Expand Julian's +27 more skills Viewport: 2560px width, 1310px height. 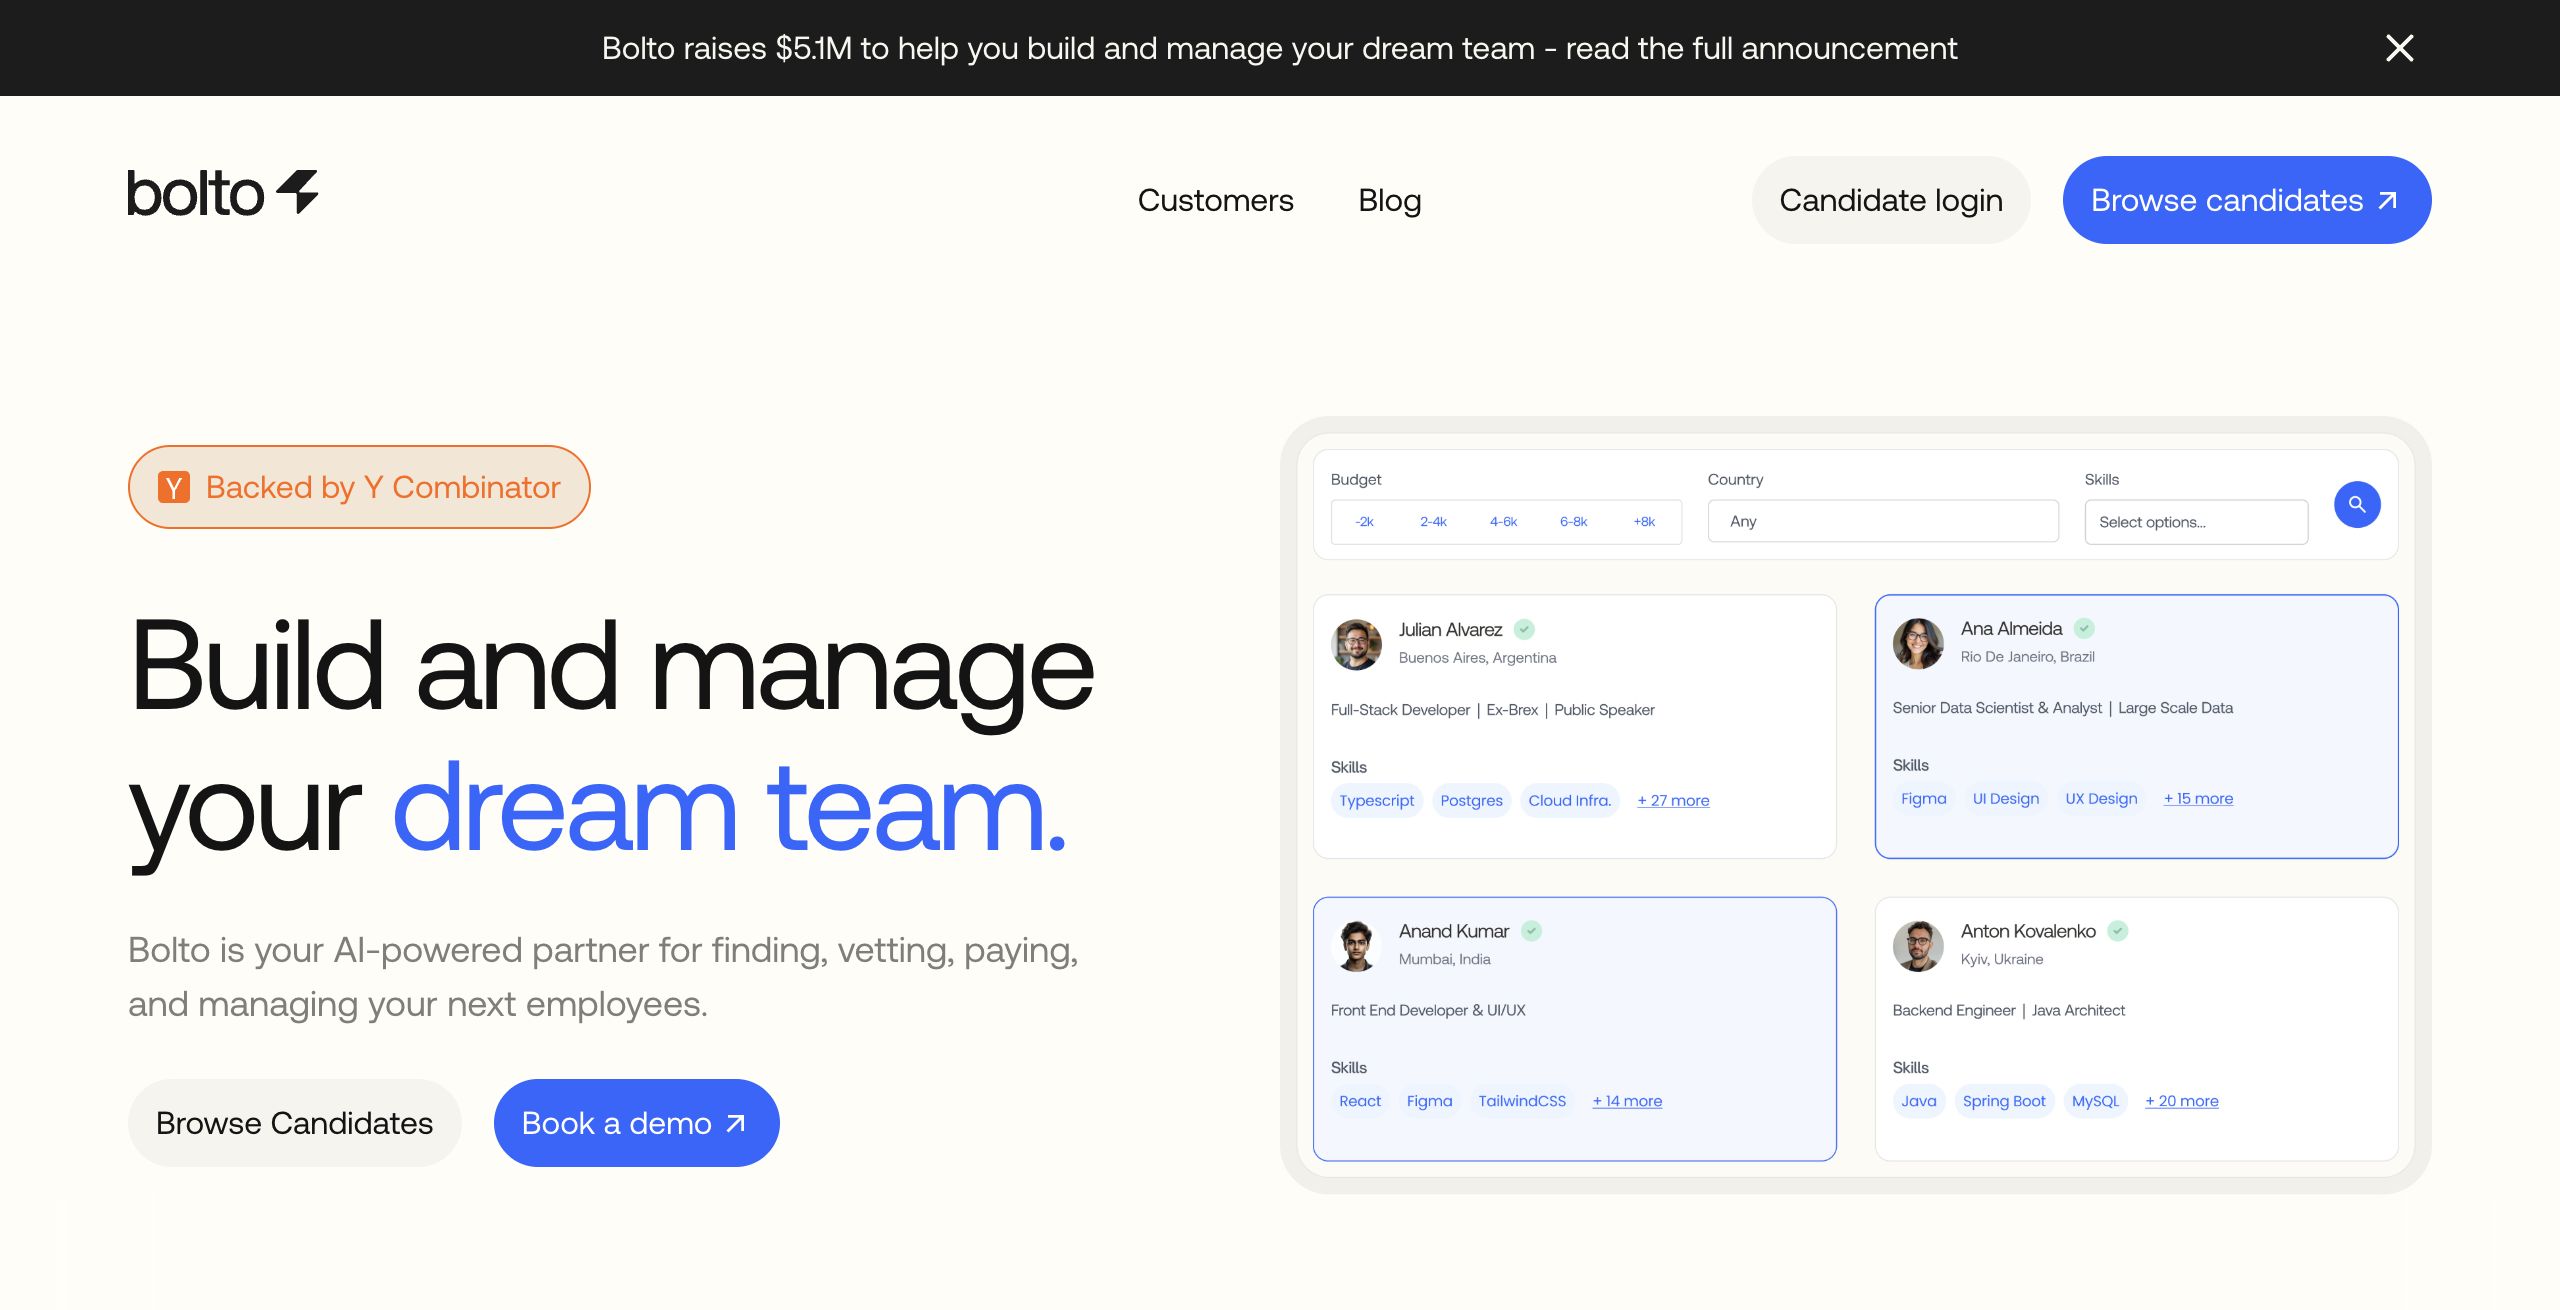click(x=1673, y=800)
